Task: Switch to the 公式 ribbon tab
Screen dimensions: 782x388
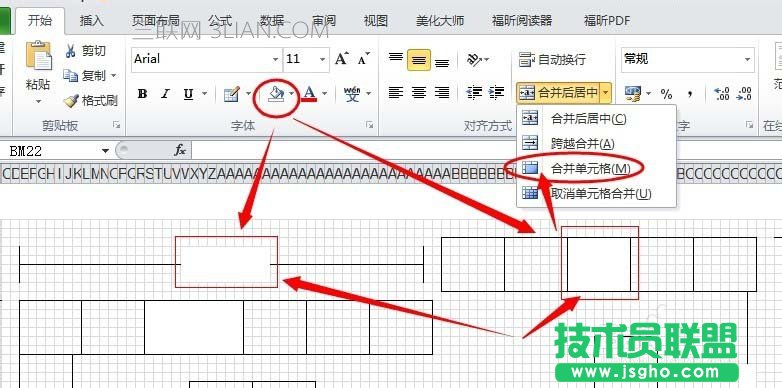Action: point(220,20)
